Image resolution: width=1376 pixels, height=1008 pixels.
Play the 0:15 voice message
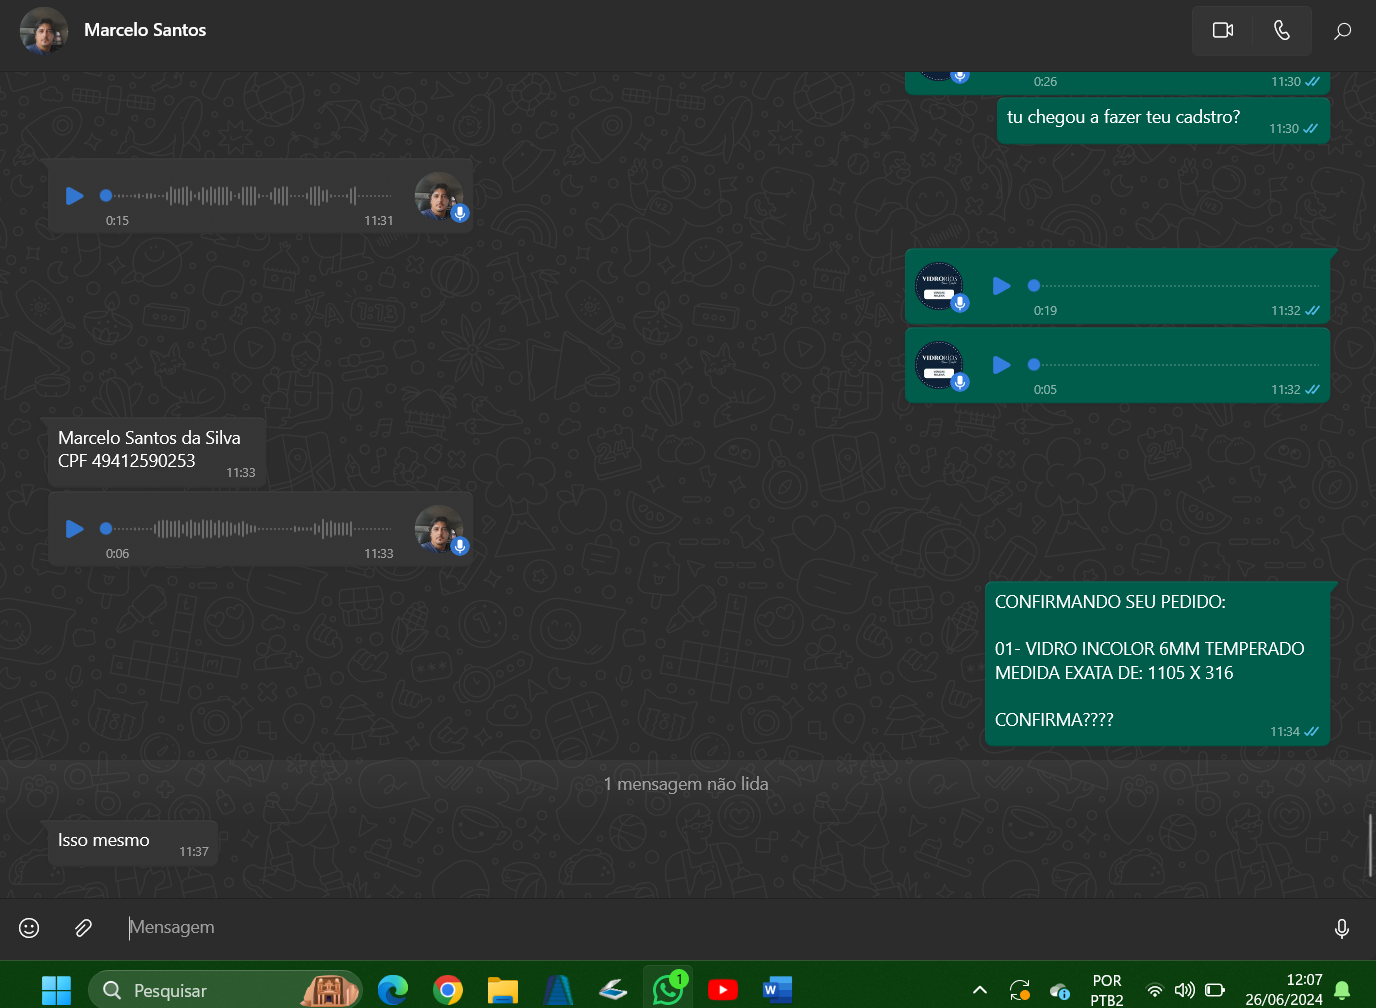[74, 196]
